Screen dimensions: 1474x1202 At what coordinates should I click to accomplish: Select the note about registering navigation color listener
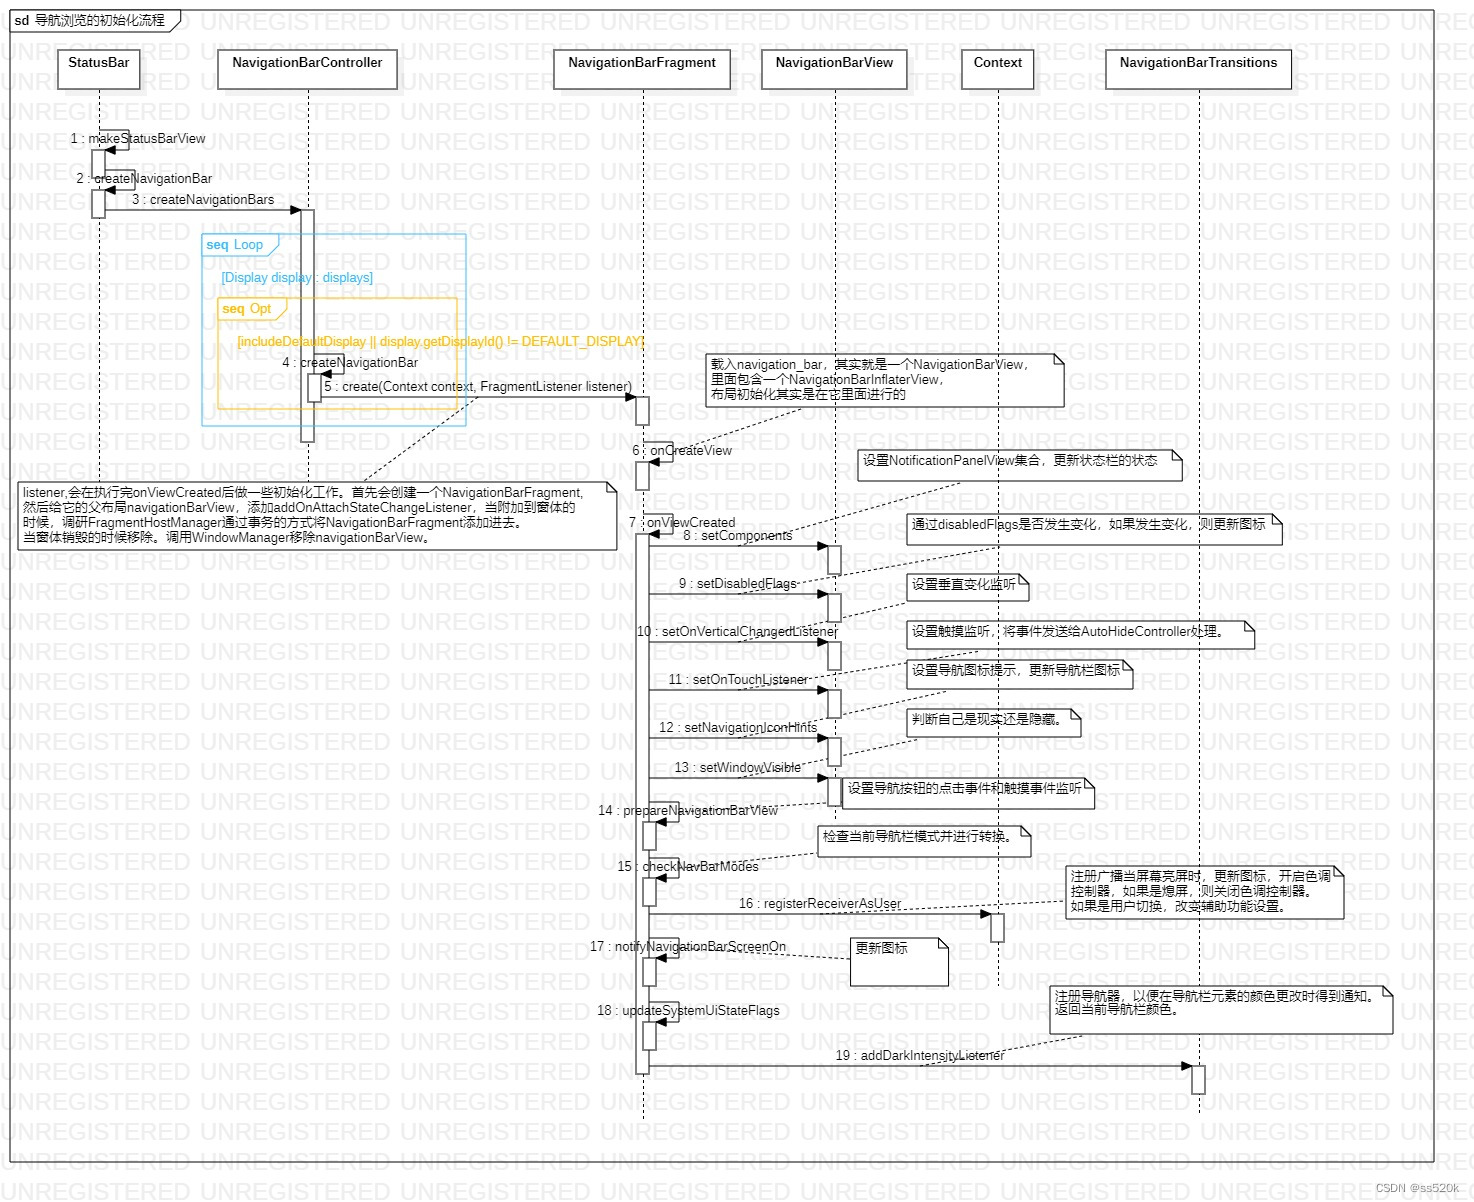tap(1223, 1010)
